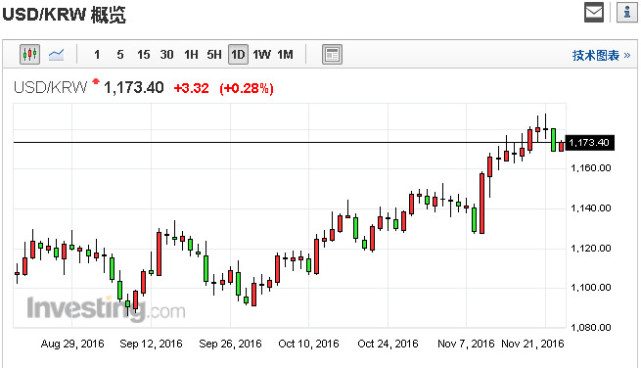The image size is (641, 368).
Task: Click the 1,173.40 current price marker
Action: point(589,143)
